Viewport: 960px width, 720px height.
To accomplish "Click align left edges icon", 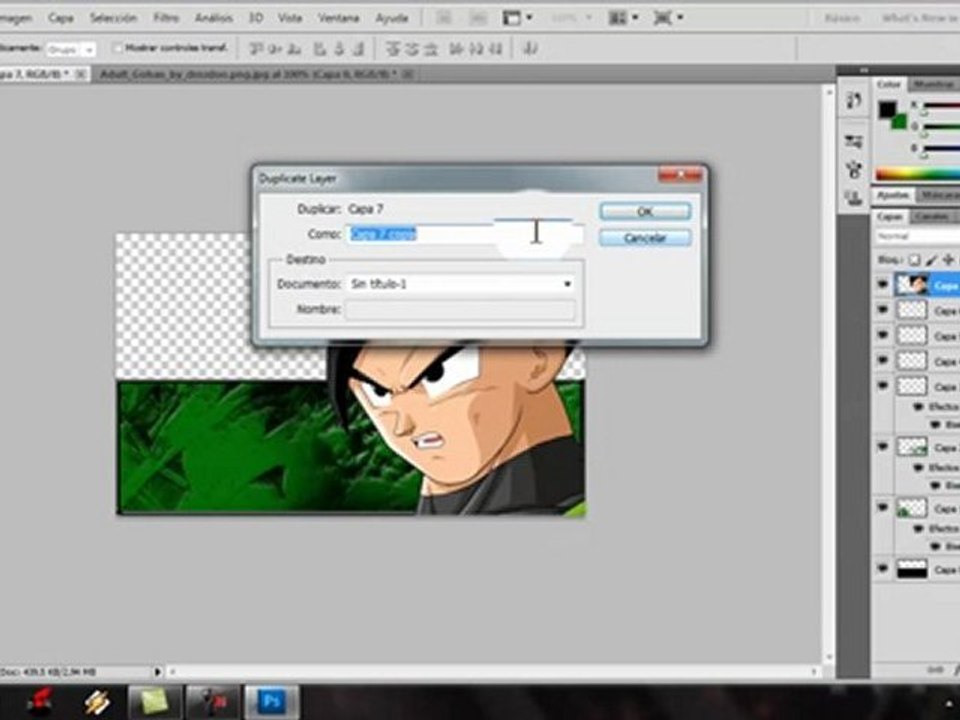I will 320,48.
